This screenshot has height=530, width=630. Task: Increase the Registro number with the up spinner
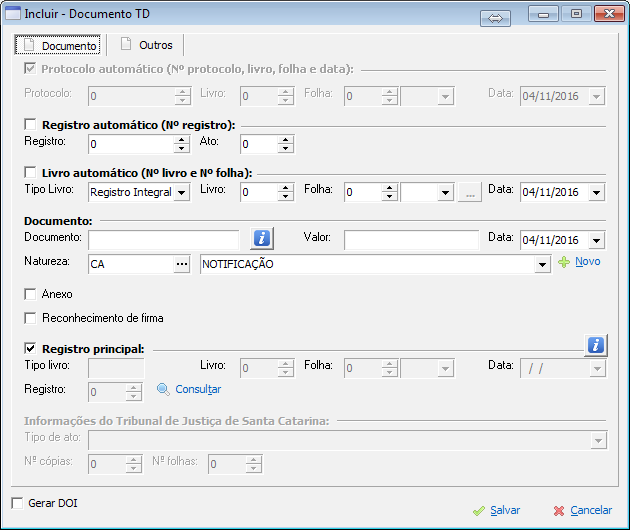click(x=181, y=140)
